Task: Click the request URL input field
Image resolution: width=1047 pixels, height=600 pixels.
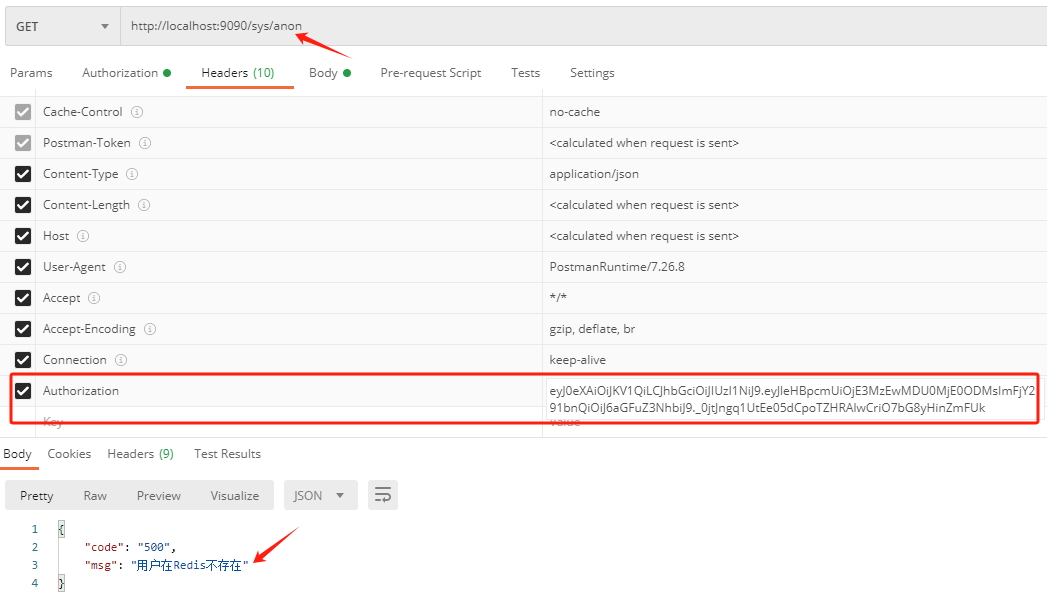Action: 584,27
